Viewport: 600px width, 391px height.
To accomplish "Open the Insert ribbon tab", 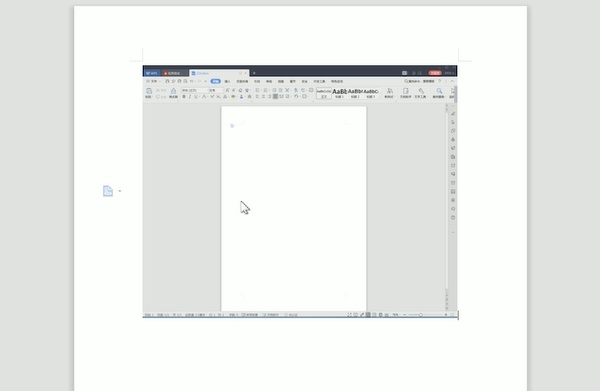I will [227, 81].
